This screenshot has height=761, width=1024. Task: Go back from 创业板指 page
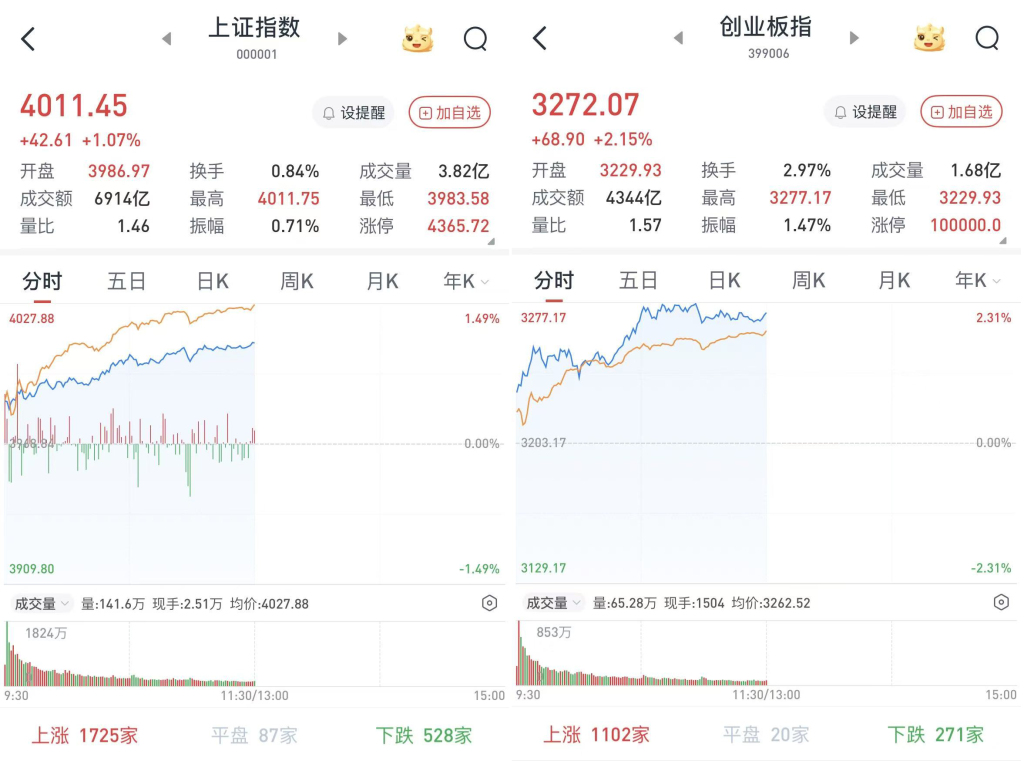click(x=540, y=39)
